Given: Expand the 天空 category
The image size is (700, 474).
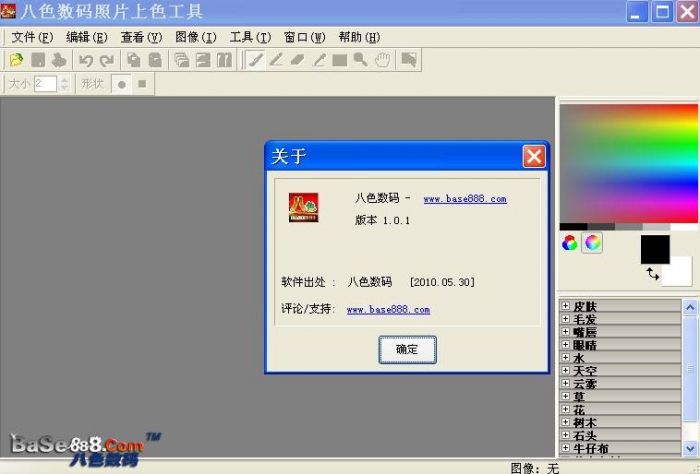Looking at the screenshot, I should pos(566,371).
